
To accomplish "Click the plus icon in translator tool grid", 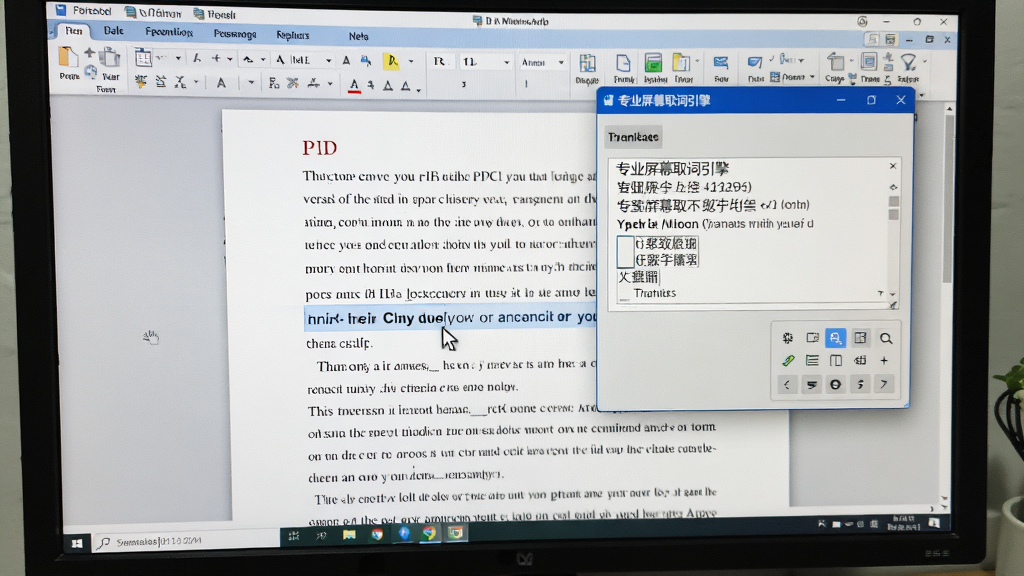I will click(884, 360).
